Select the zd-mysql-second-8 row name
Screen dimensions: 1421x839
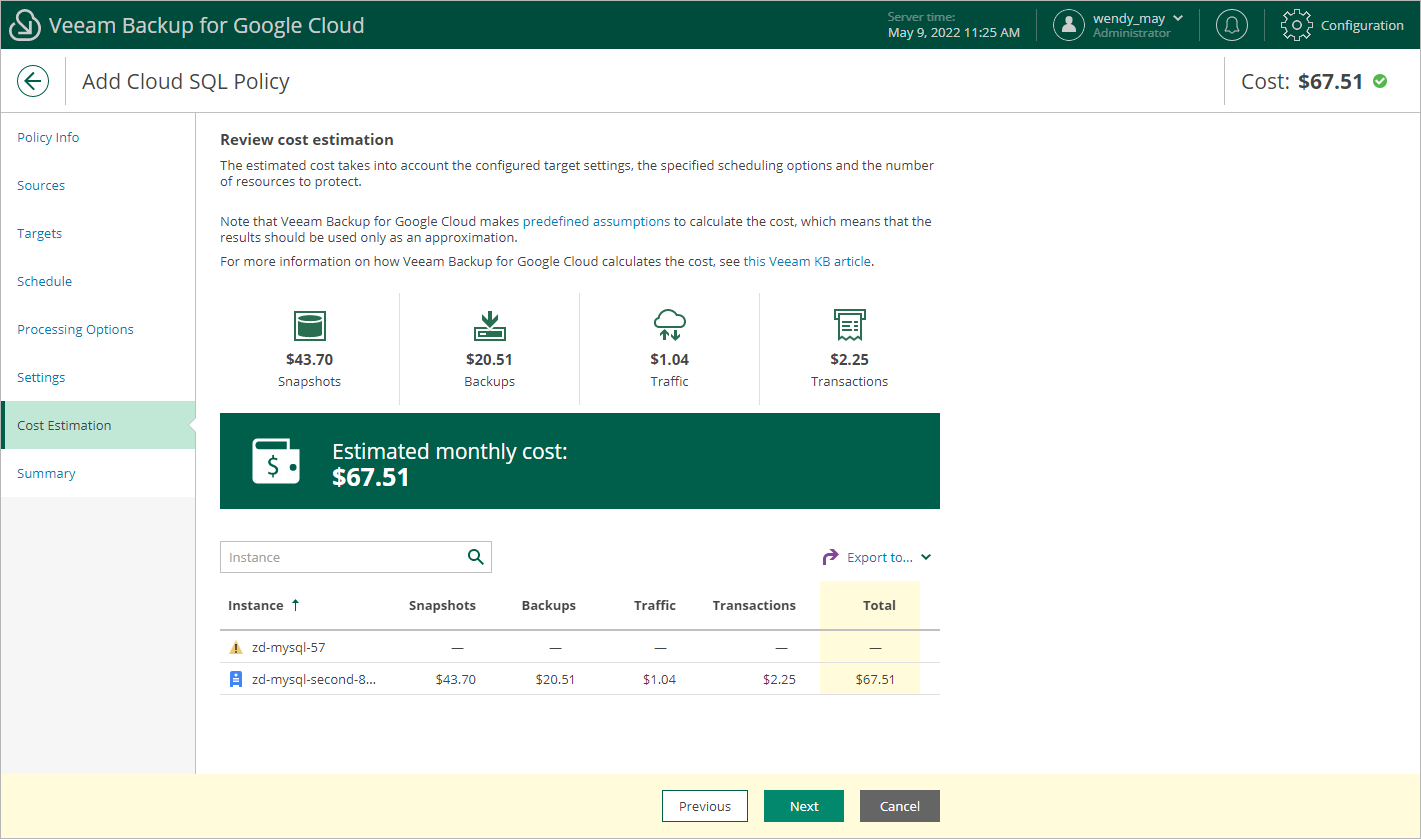click(x=314, y=679)
